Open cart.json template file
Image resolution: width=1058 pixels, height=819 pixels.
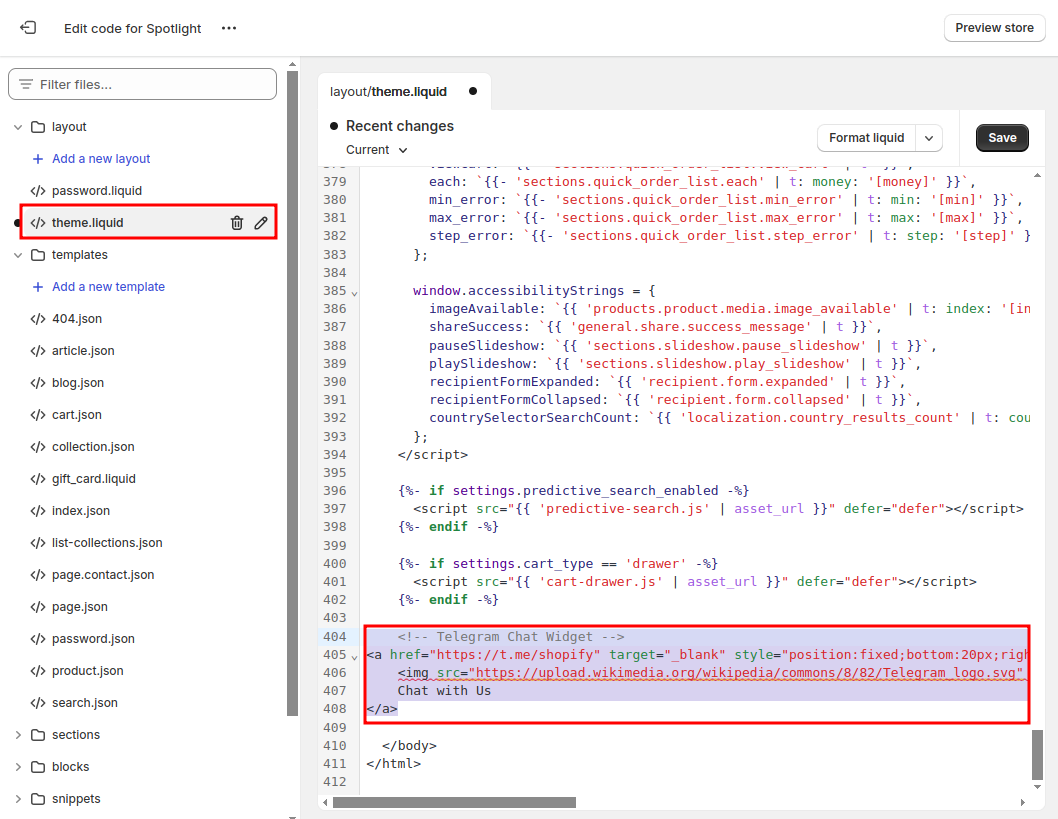click(77, 415)
